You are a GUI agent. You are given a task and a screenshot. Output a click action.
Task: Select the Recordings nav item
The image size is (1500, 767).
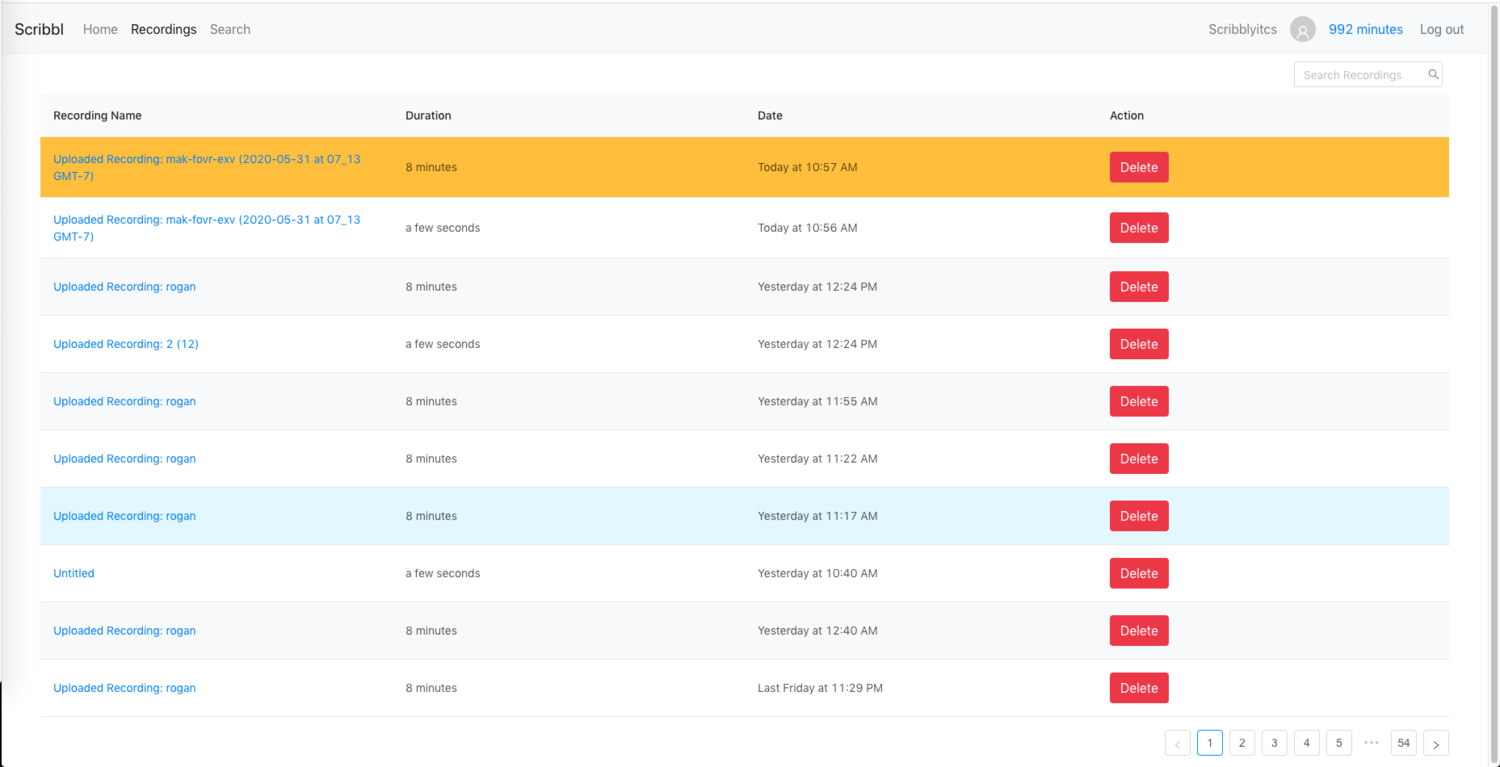tap(164, 29)
